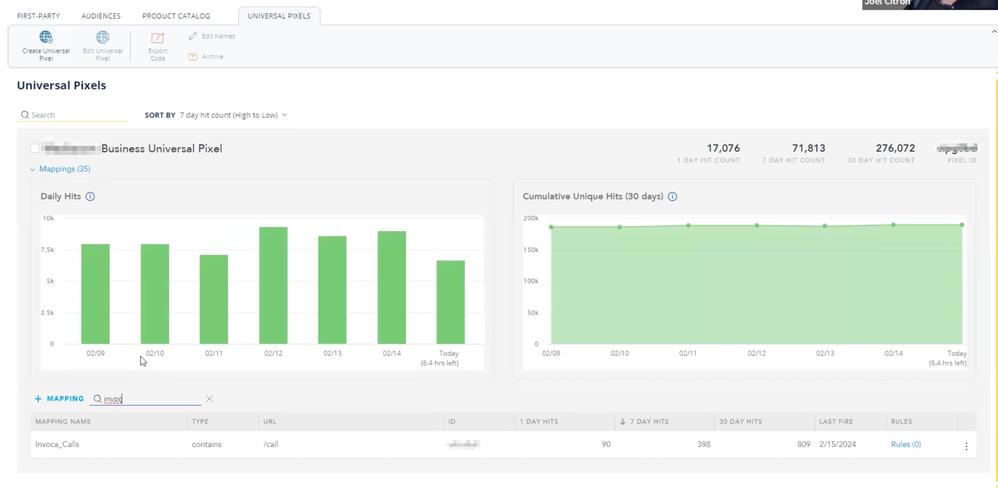Viewport: 998px width, 488px height.
Task: Click the 809 thirty day hits value
Action: click(x=804, y=445)
